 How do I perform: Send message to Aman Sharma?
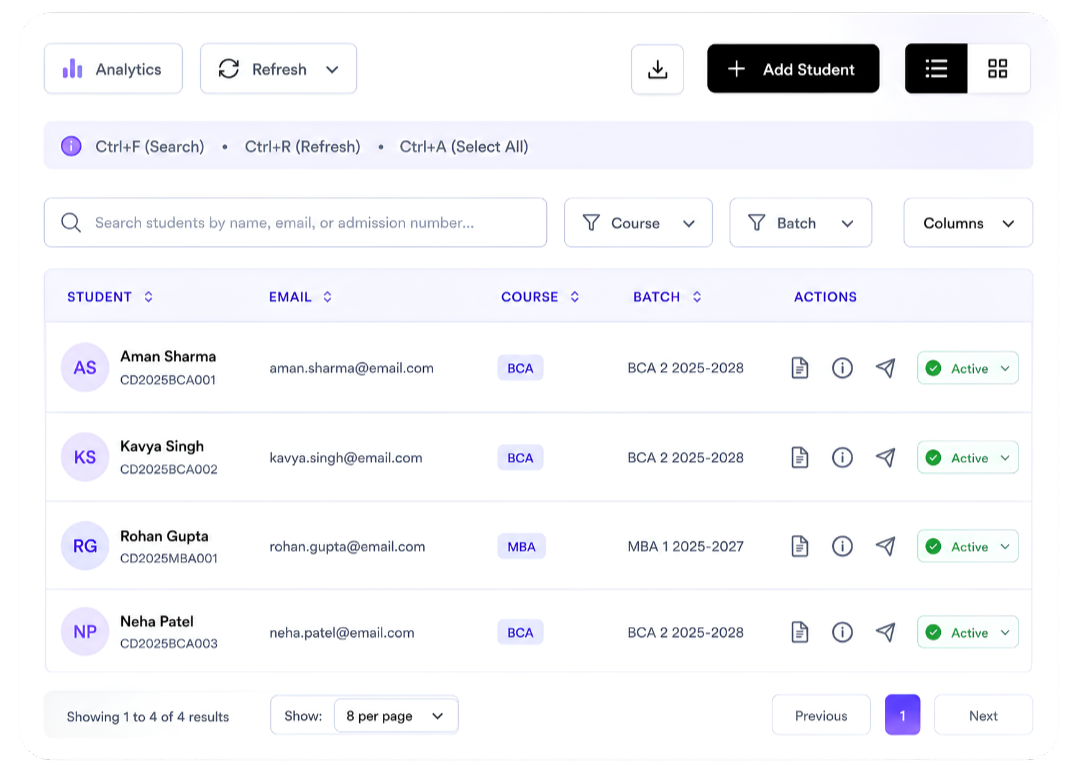tap(886, 368)
